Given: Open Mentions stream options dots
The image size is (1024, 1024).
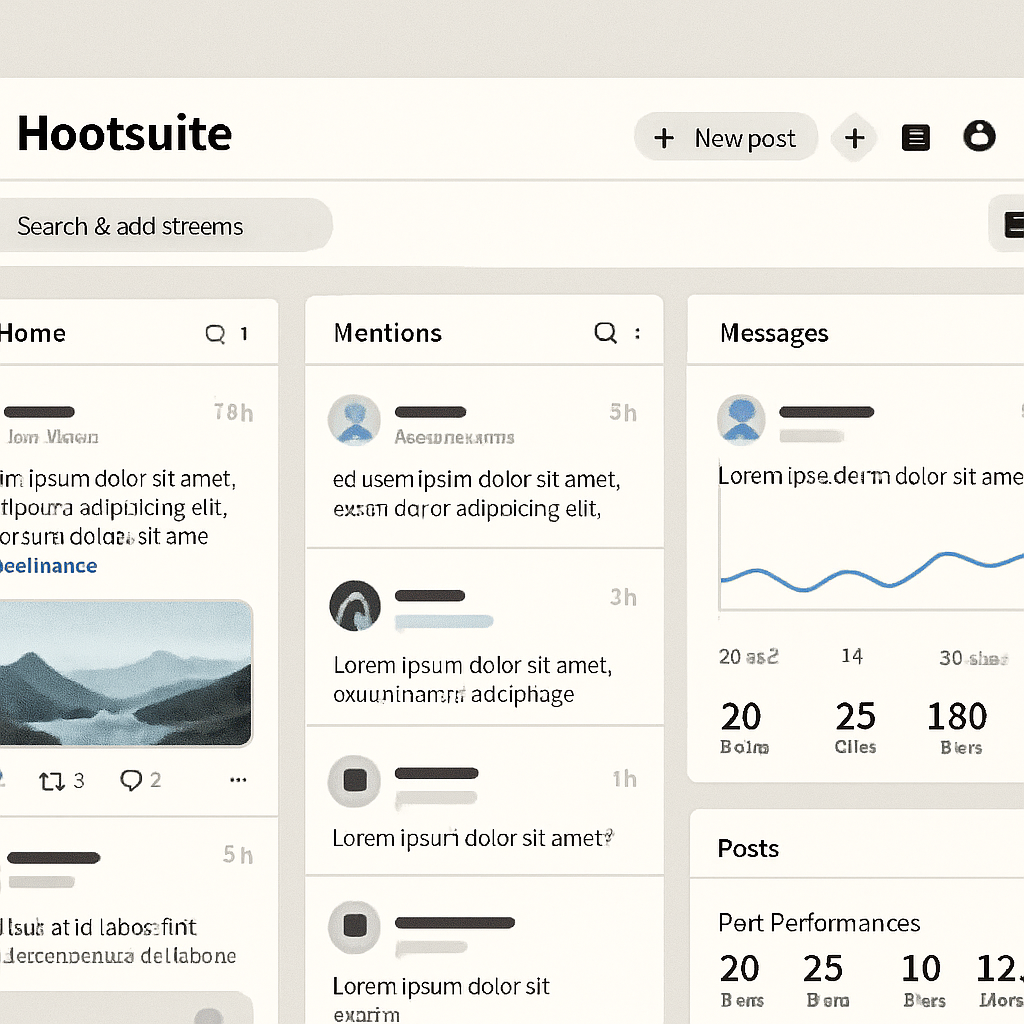Looking at the screenshot, I should point(638,333).
